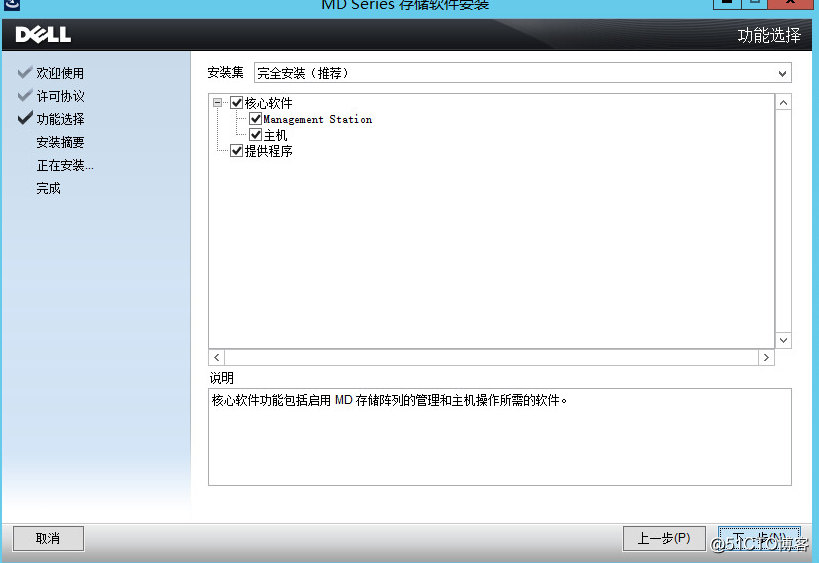Select the 完成 step in sidebar

[x=49, y=188]
